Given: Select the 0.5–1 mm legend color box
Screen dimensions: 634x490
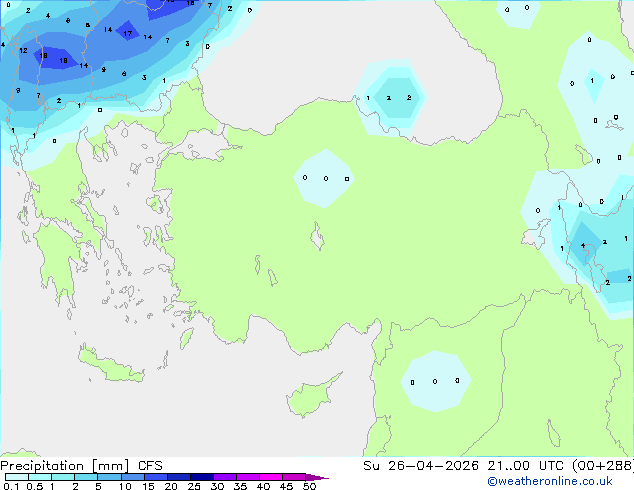Looking at the screenshot, I should coord(40,477).
